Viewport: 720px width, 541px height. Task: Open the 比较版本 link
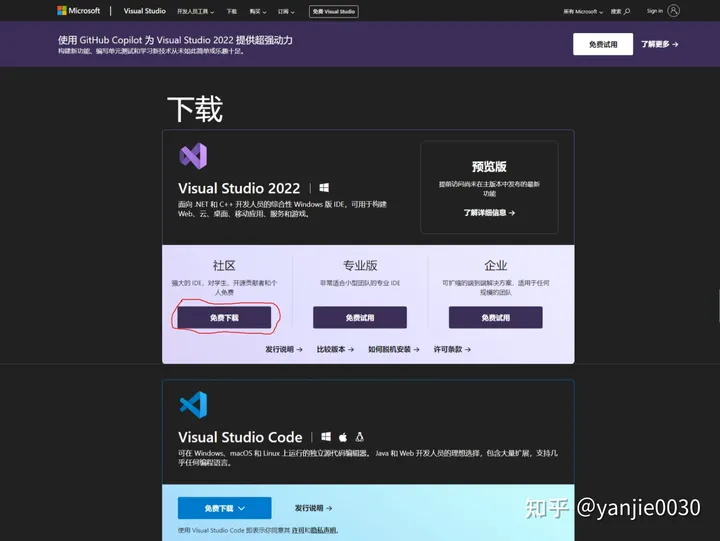335,349
